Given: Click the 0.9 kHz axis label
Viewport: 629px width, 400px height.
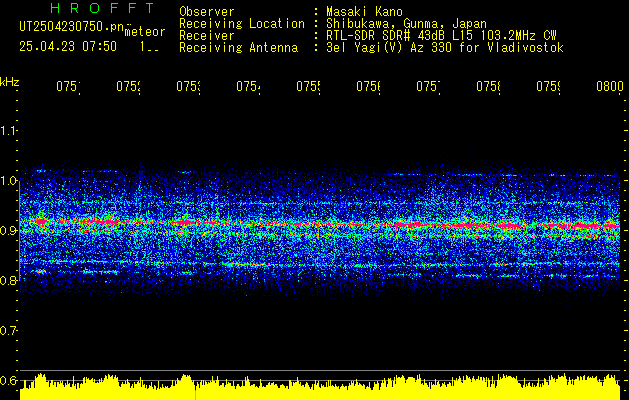Looking at the screenshot, I should click(8, 230).
